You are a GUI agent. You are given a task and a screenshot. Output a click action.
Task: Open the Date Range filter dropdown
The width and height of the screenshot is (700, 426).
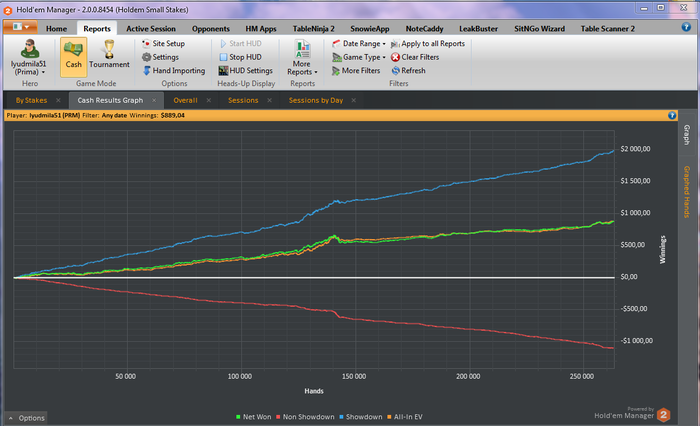click(358, 43)
